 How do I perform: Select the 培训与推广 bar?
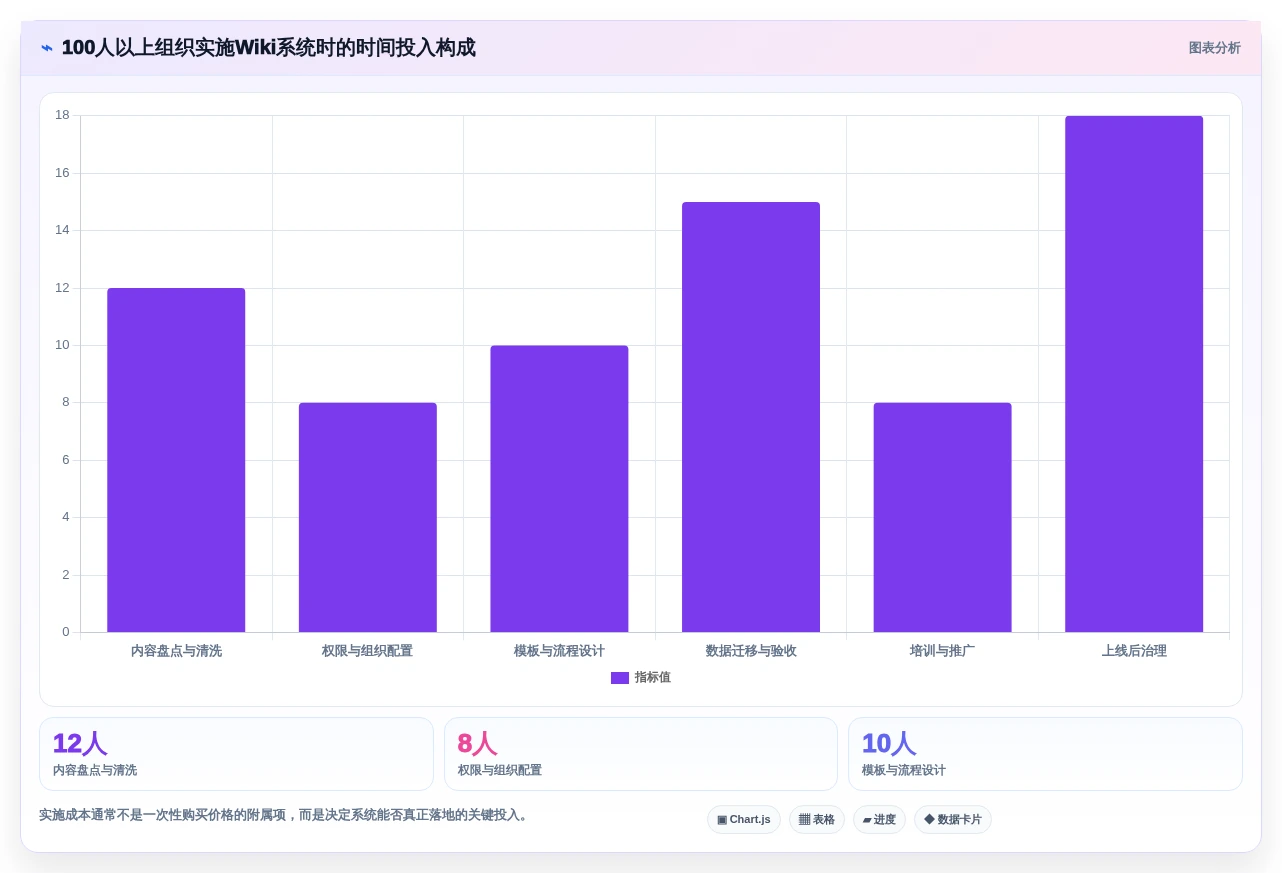coord(942,517)
